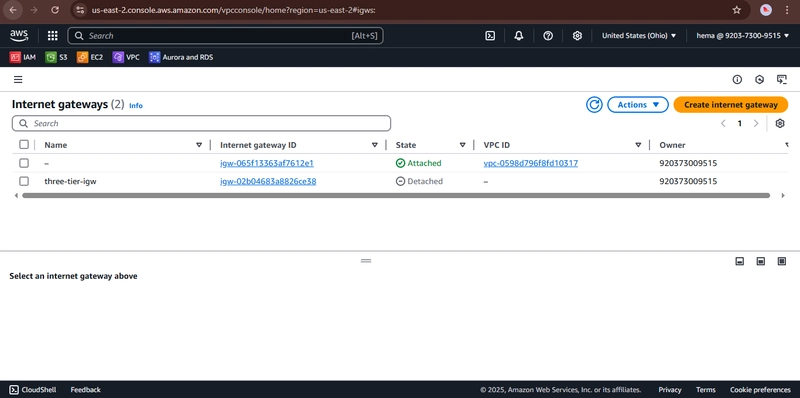Click the Attached state cell
This screenshot has width=800, height=398.
418,163
